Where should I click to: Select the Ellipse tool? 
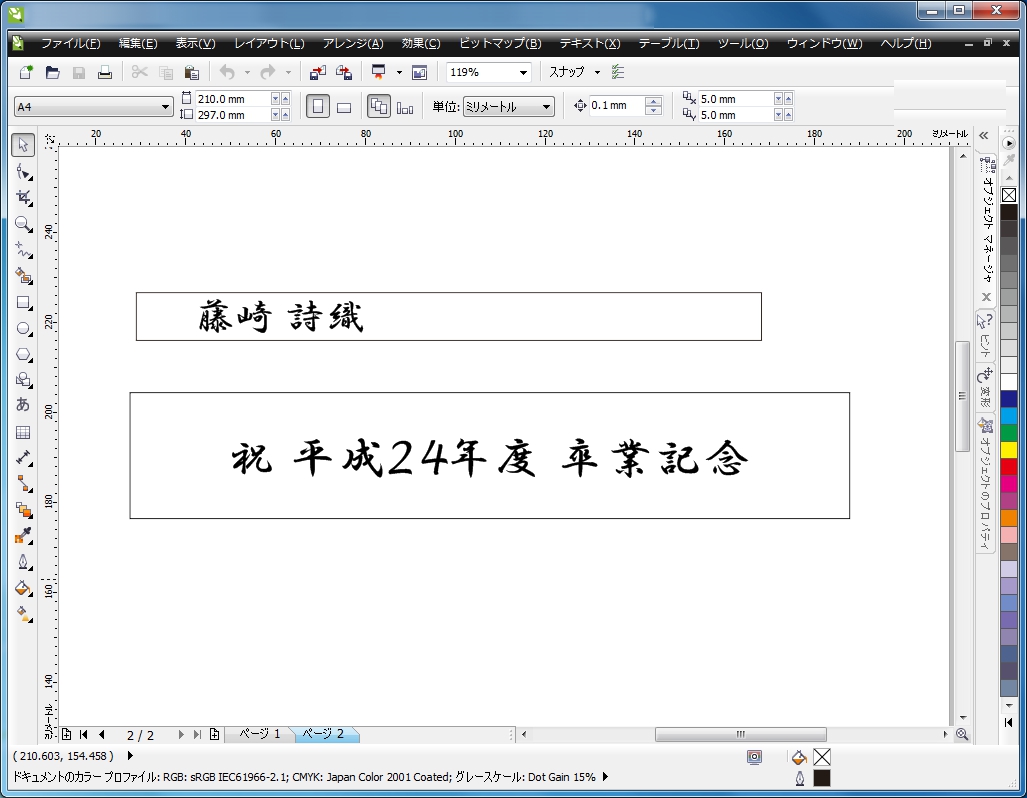(23, 328)
